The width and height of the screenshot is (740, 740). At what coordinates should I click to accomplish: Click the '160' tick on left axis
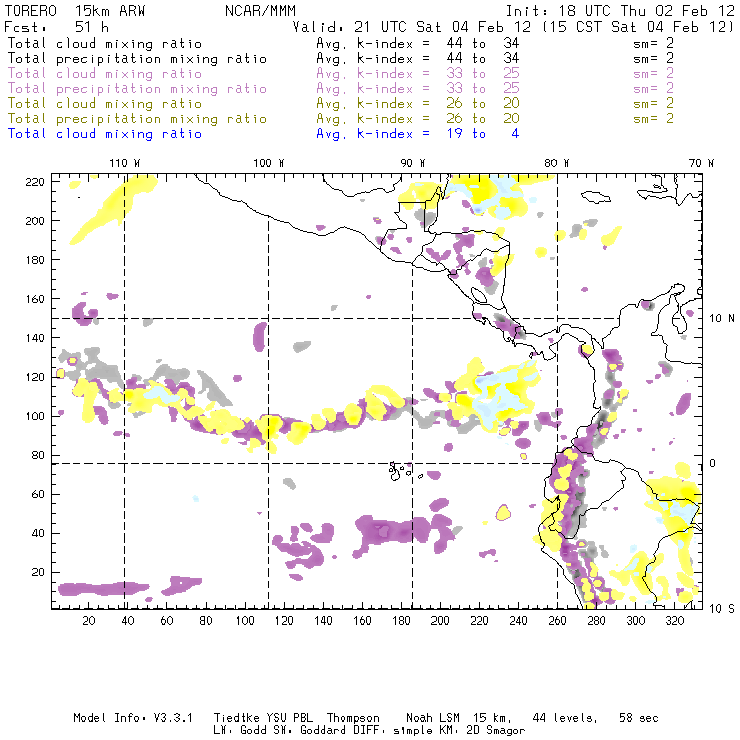(x=35, y=299)
